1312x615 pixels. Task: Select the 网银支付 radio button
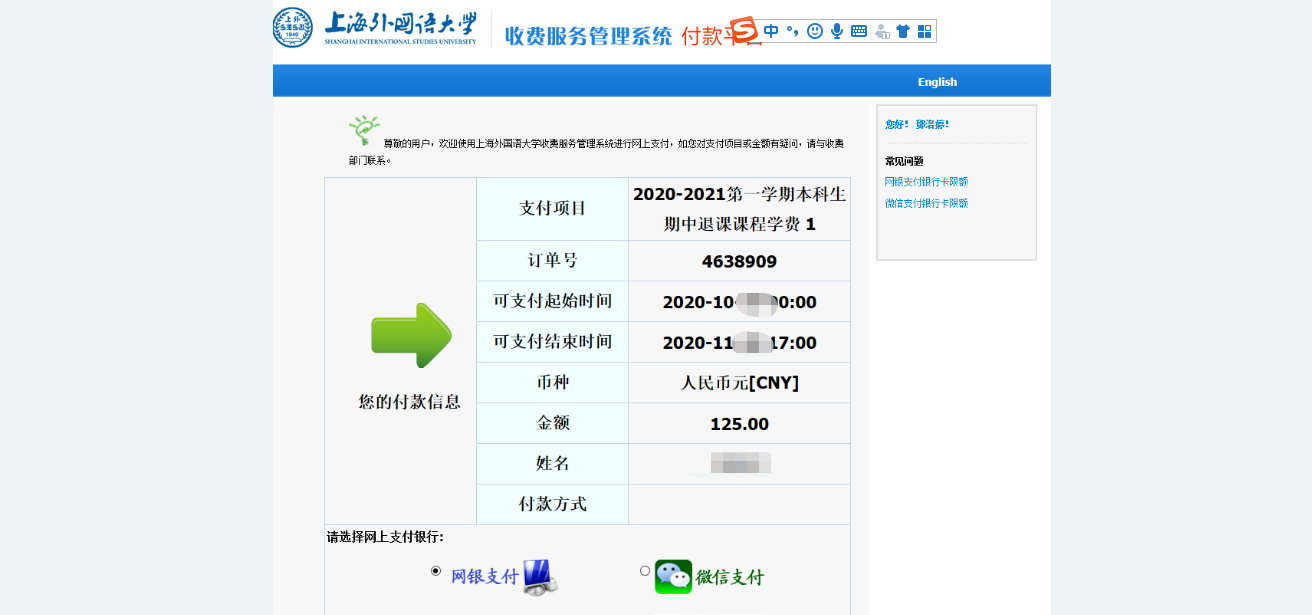[x=435, y=571]
